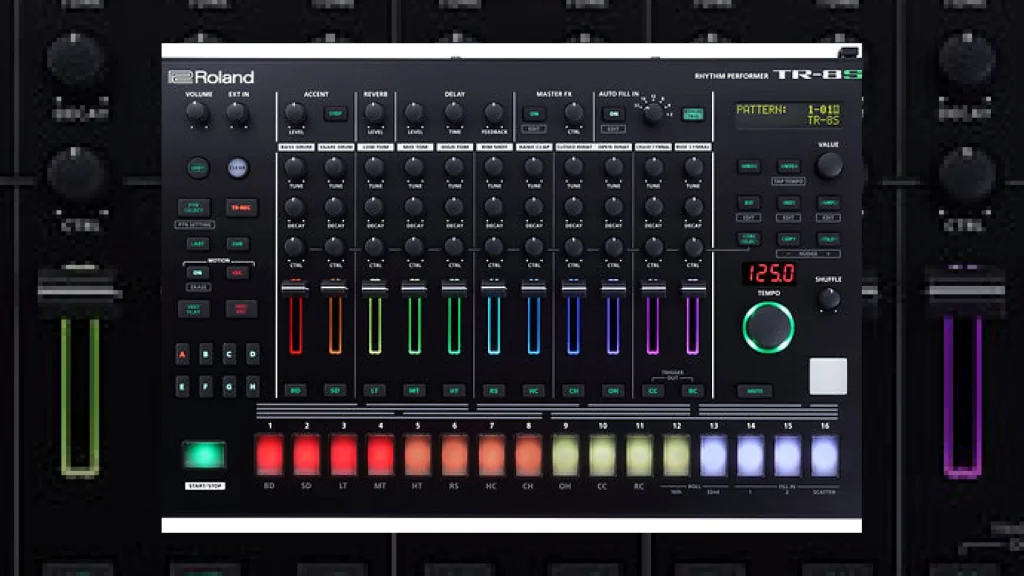
Task: Select the SD instrument button below faders
Action: tap(335, 391)
